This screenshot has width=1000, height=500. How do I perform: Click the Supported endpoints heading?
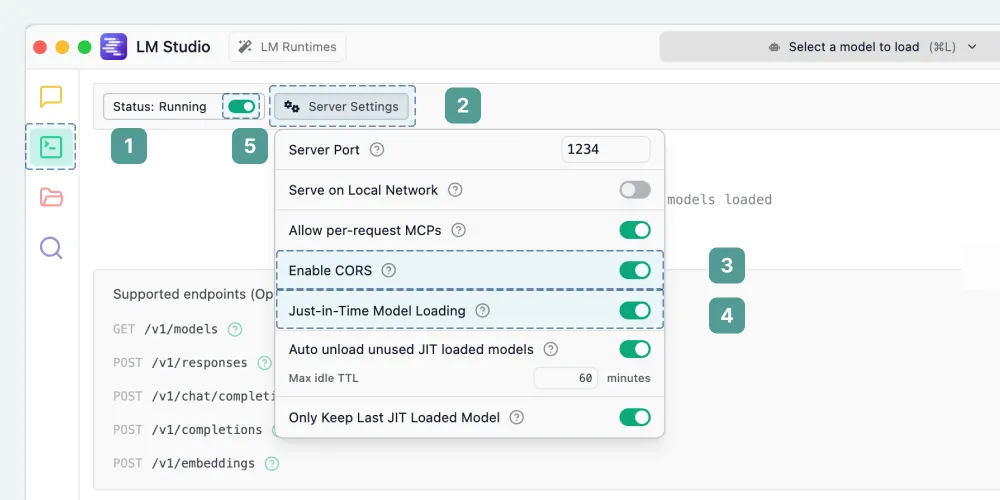193,294
